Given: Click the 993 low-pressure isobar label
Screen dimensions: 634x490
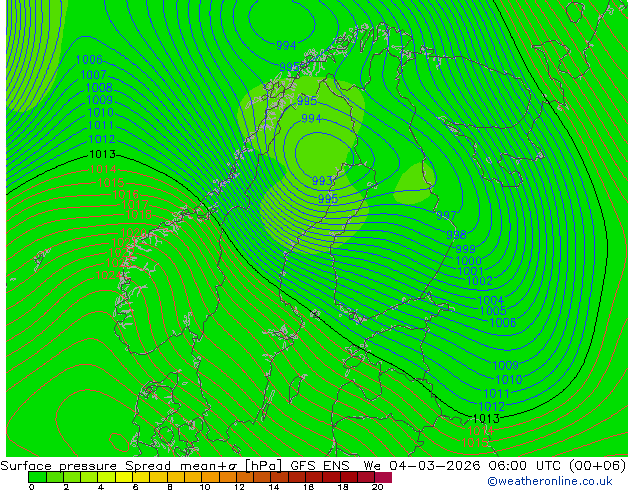Looking at the screenshot, I should [x=322, y=181].
